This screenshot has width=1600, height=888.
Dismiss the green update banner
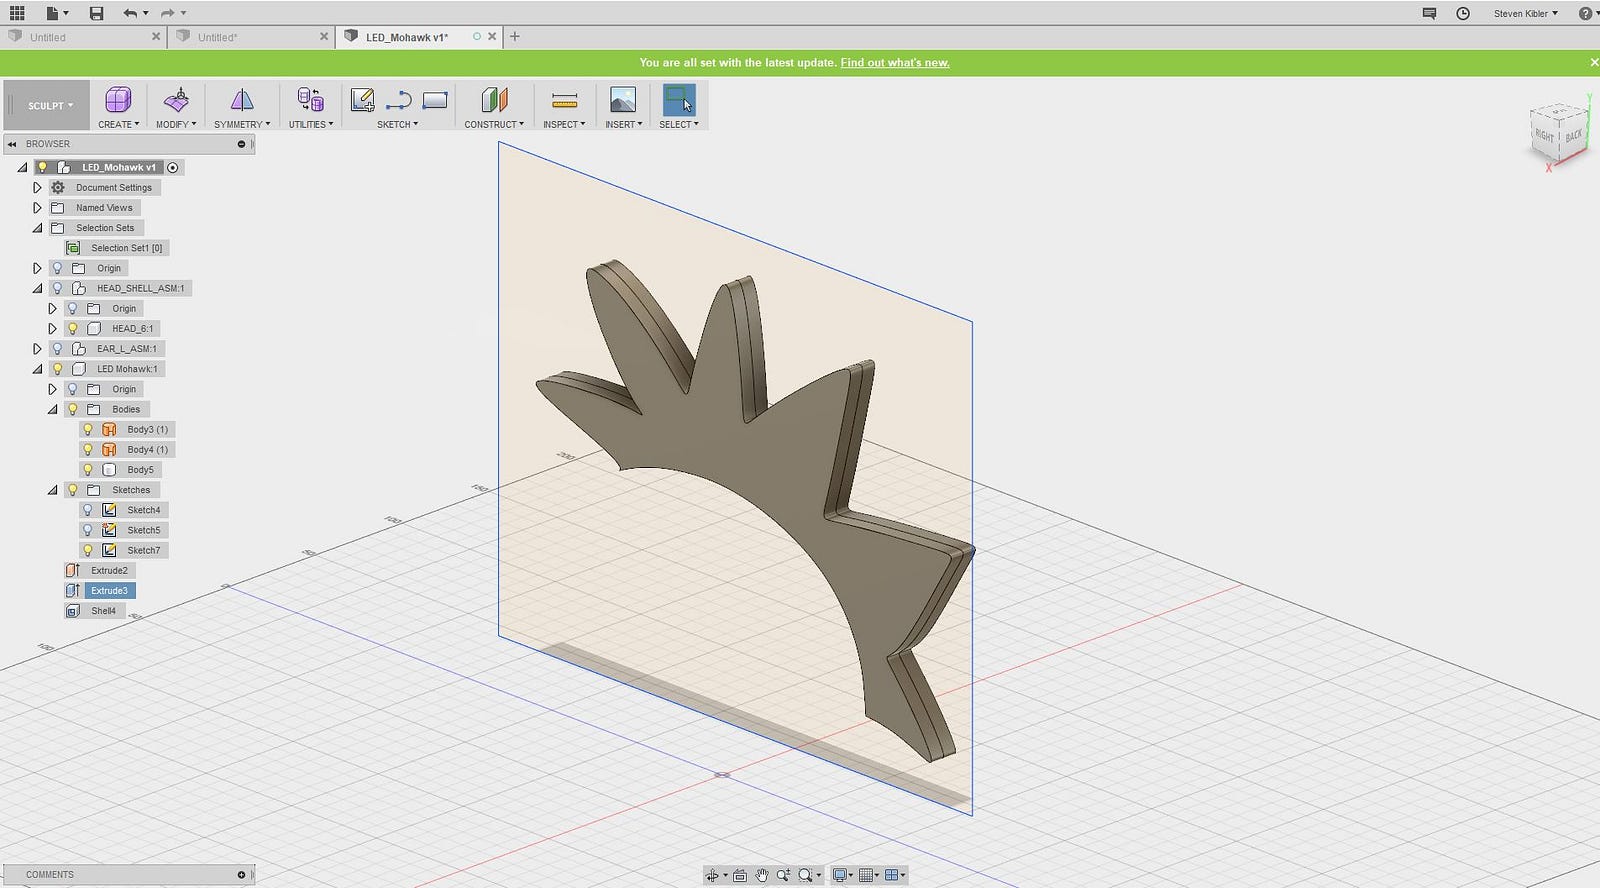click(x=1594, y=62)
